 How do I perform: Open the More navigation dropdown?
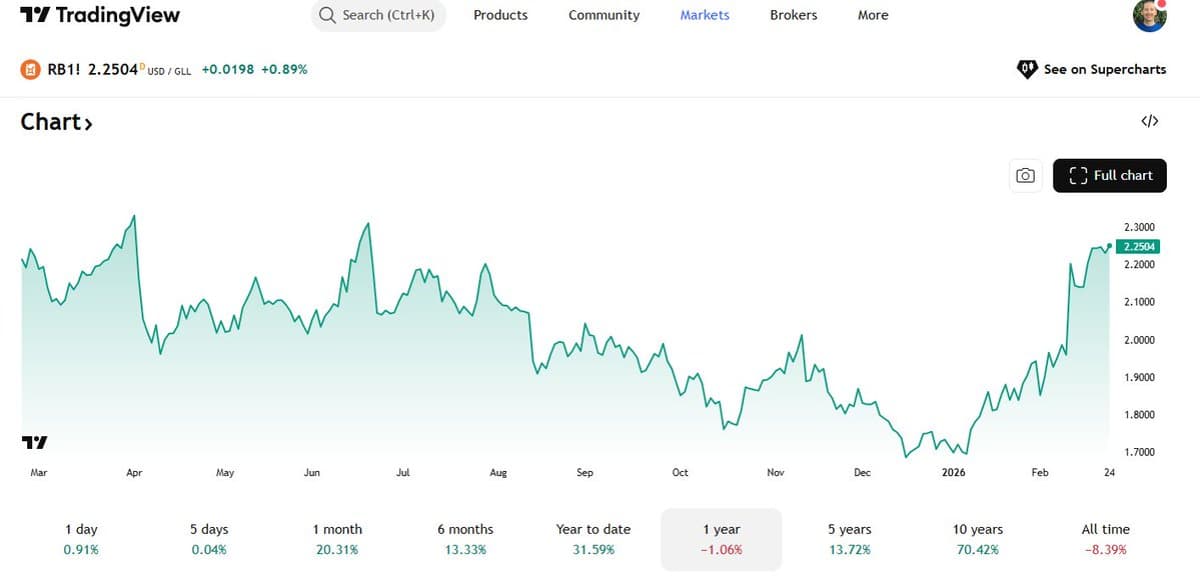872,15
